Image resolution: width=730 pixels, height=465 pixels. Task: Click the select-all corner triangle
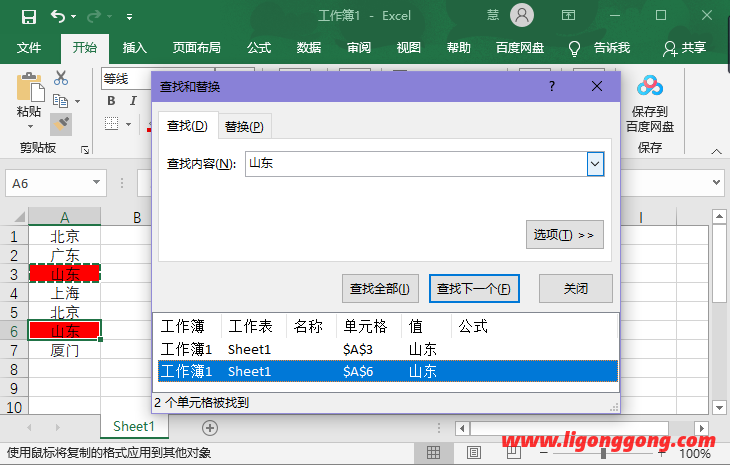[x=19, y=217]
